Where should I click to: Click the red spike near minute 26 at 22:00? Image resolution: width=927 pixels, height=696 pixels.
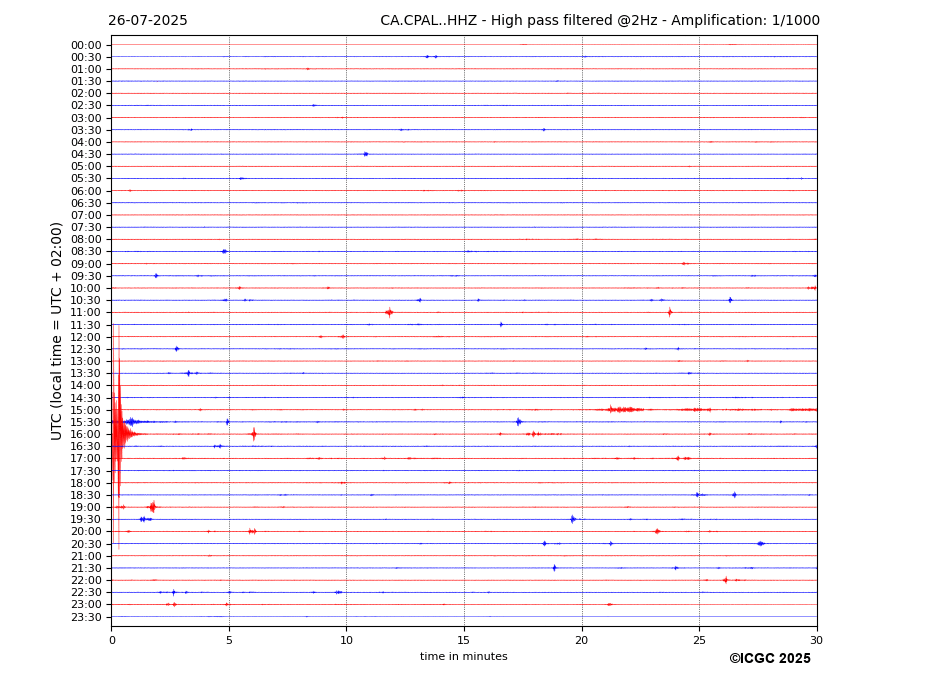point(725,581)
